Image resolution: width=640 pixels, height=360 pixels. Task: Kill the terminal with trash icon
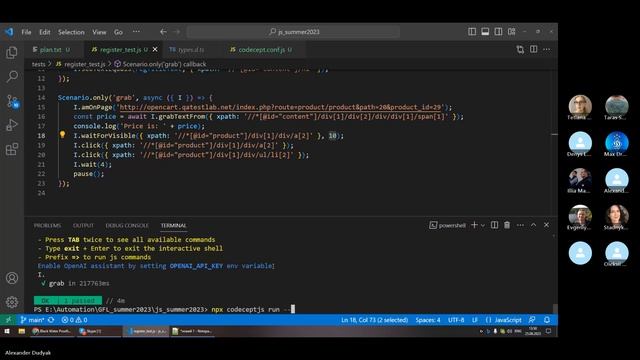pyautogui.click(x=507, y=225)
